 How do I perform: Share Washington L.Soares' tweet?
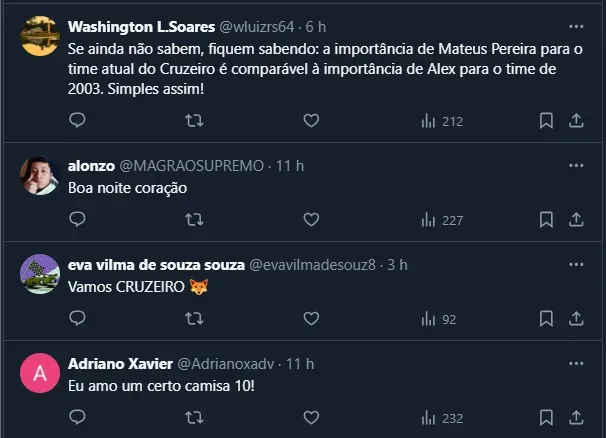click(576, 120)
